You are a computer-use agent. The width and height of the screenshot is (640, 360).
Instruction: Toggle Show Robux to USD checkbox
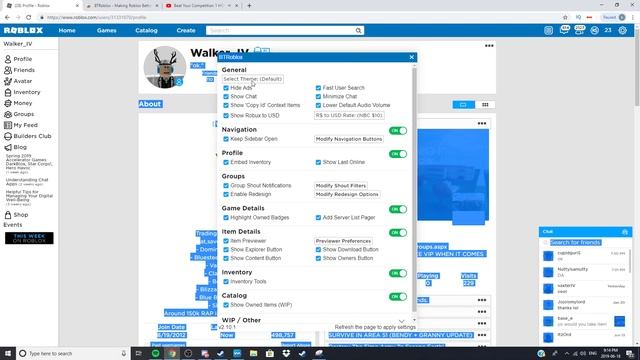pos(226,116)
